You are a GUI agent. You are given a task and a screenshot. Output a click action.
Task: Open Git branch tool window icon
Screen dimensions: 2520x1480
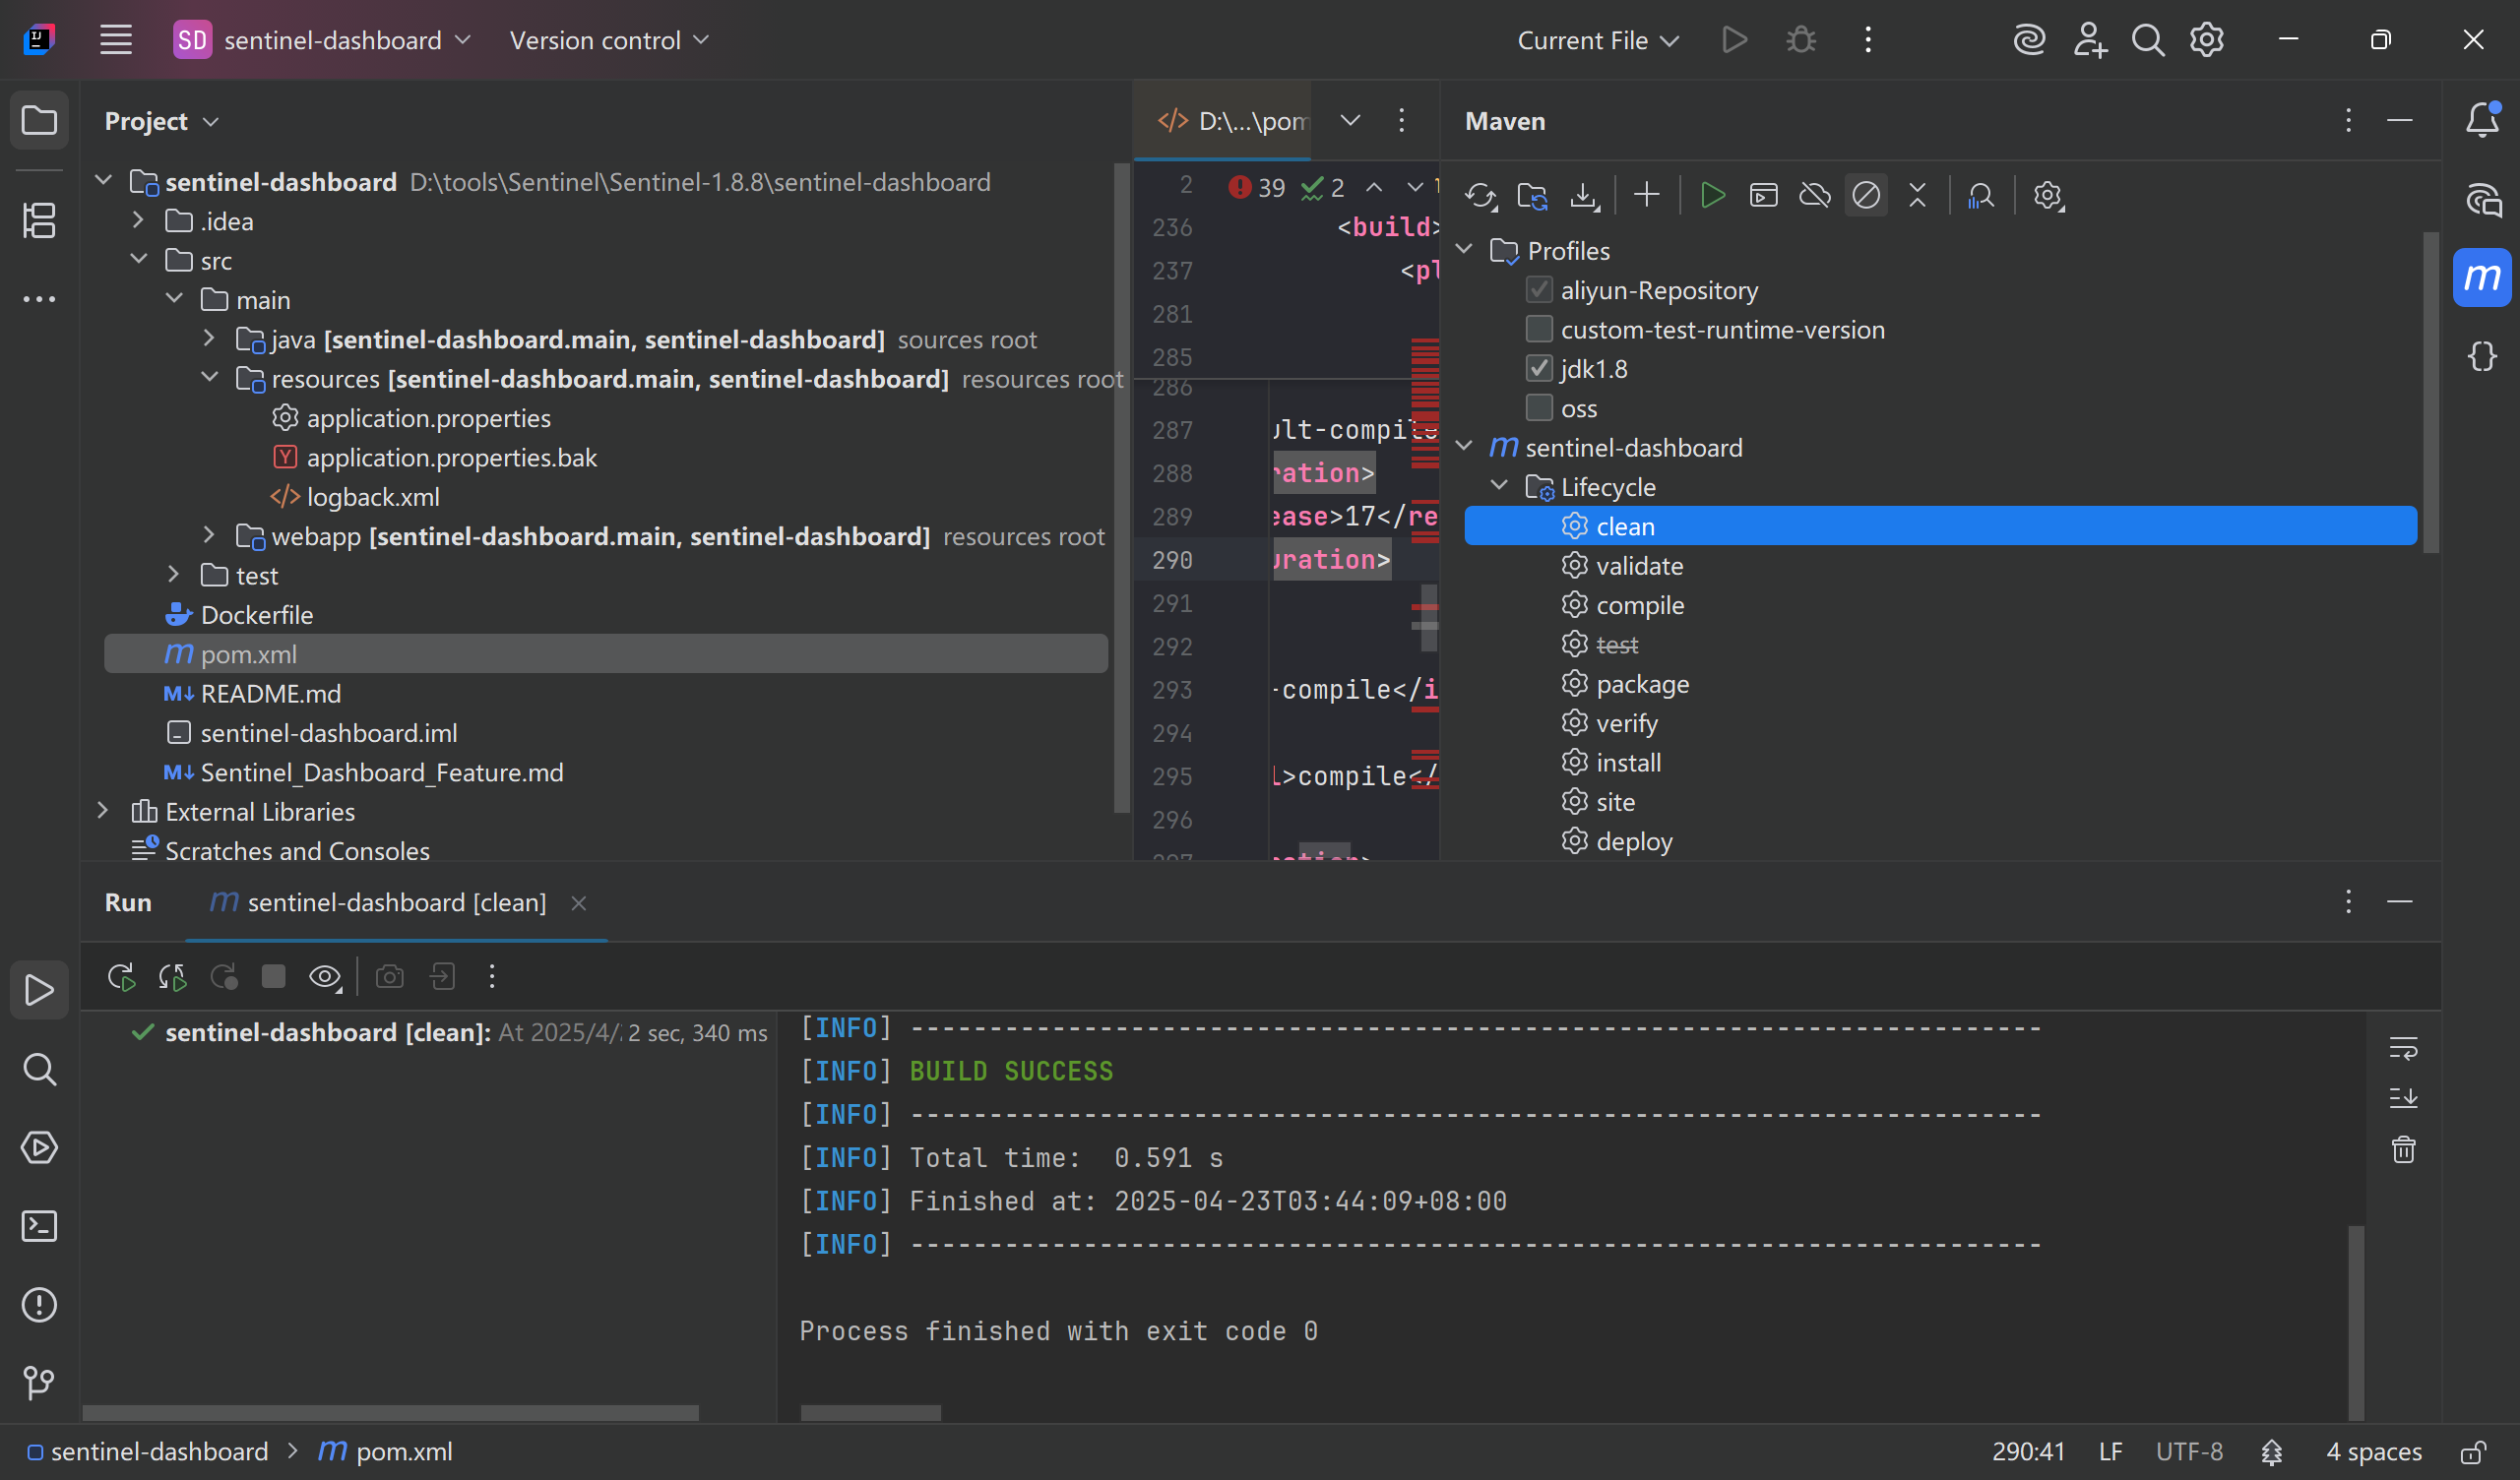coord(39,1383)
